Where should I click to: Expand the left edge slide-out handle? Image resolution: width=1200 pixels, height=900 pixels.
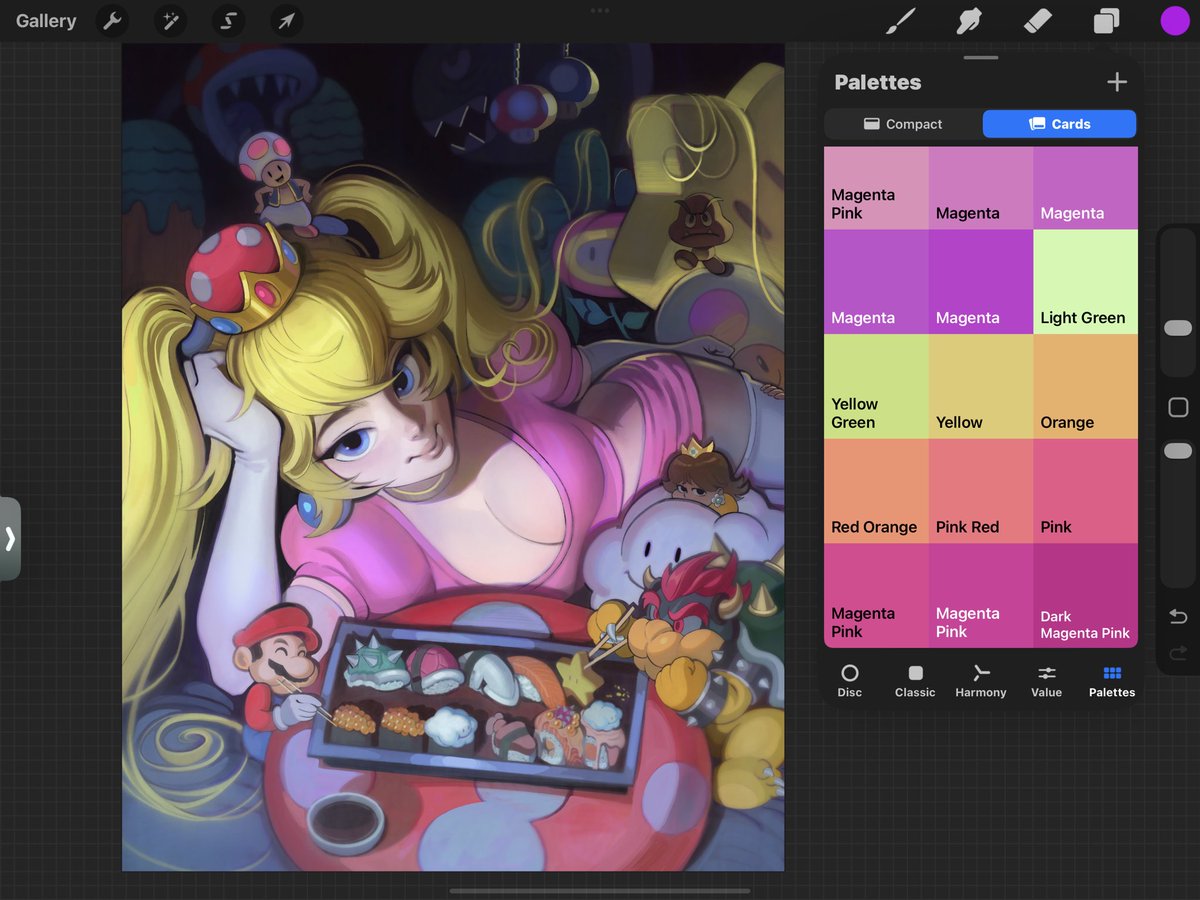coord(10,539)
